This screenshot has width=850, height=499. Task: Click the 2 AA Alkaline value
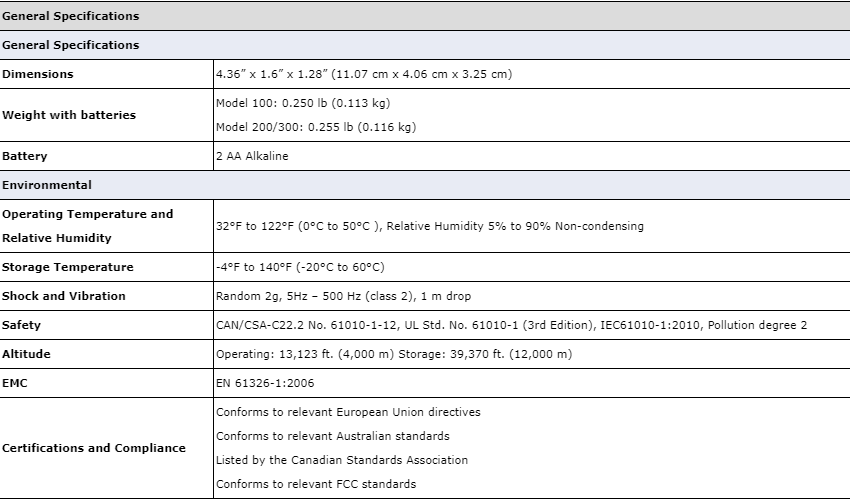click(252, 156)
